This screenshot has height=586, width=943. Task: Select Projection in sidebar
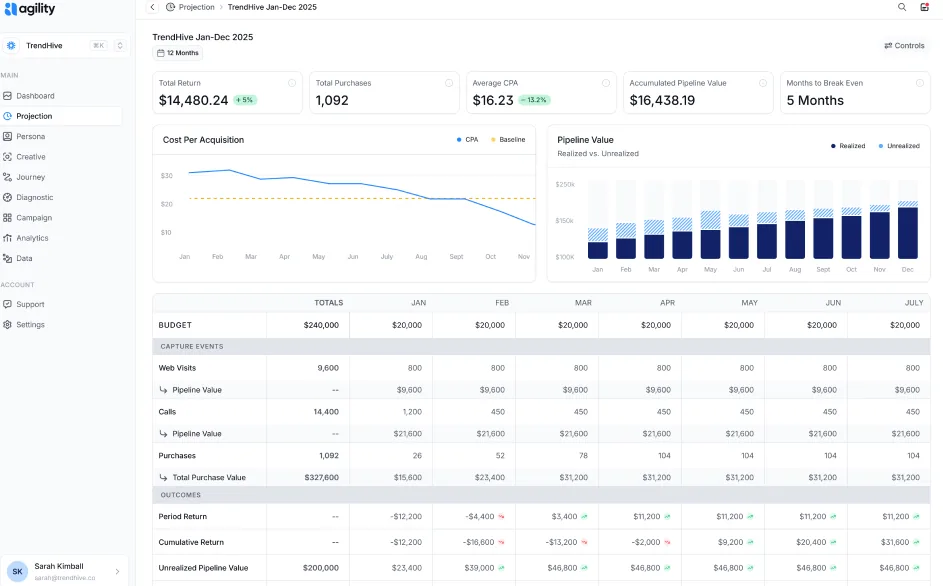[61, 116]
